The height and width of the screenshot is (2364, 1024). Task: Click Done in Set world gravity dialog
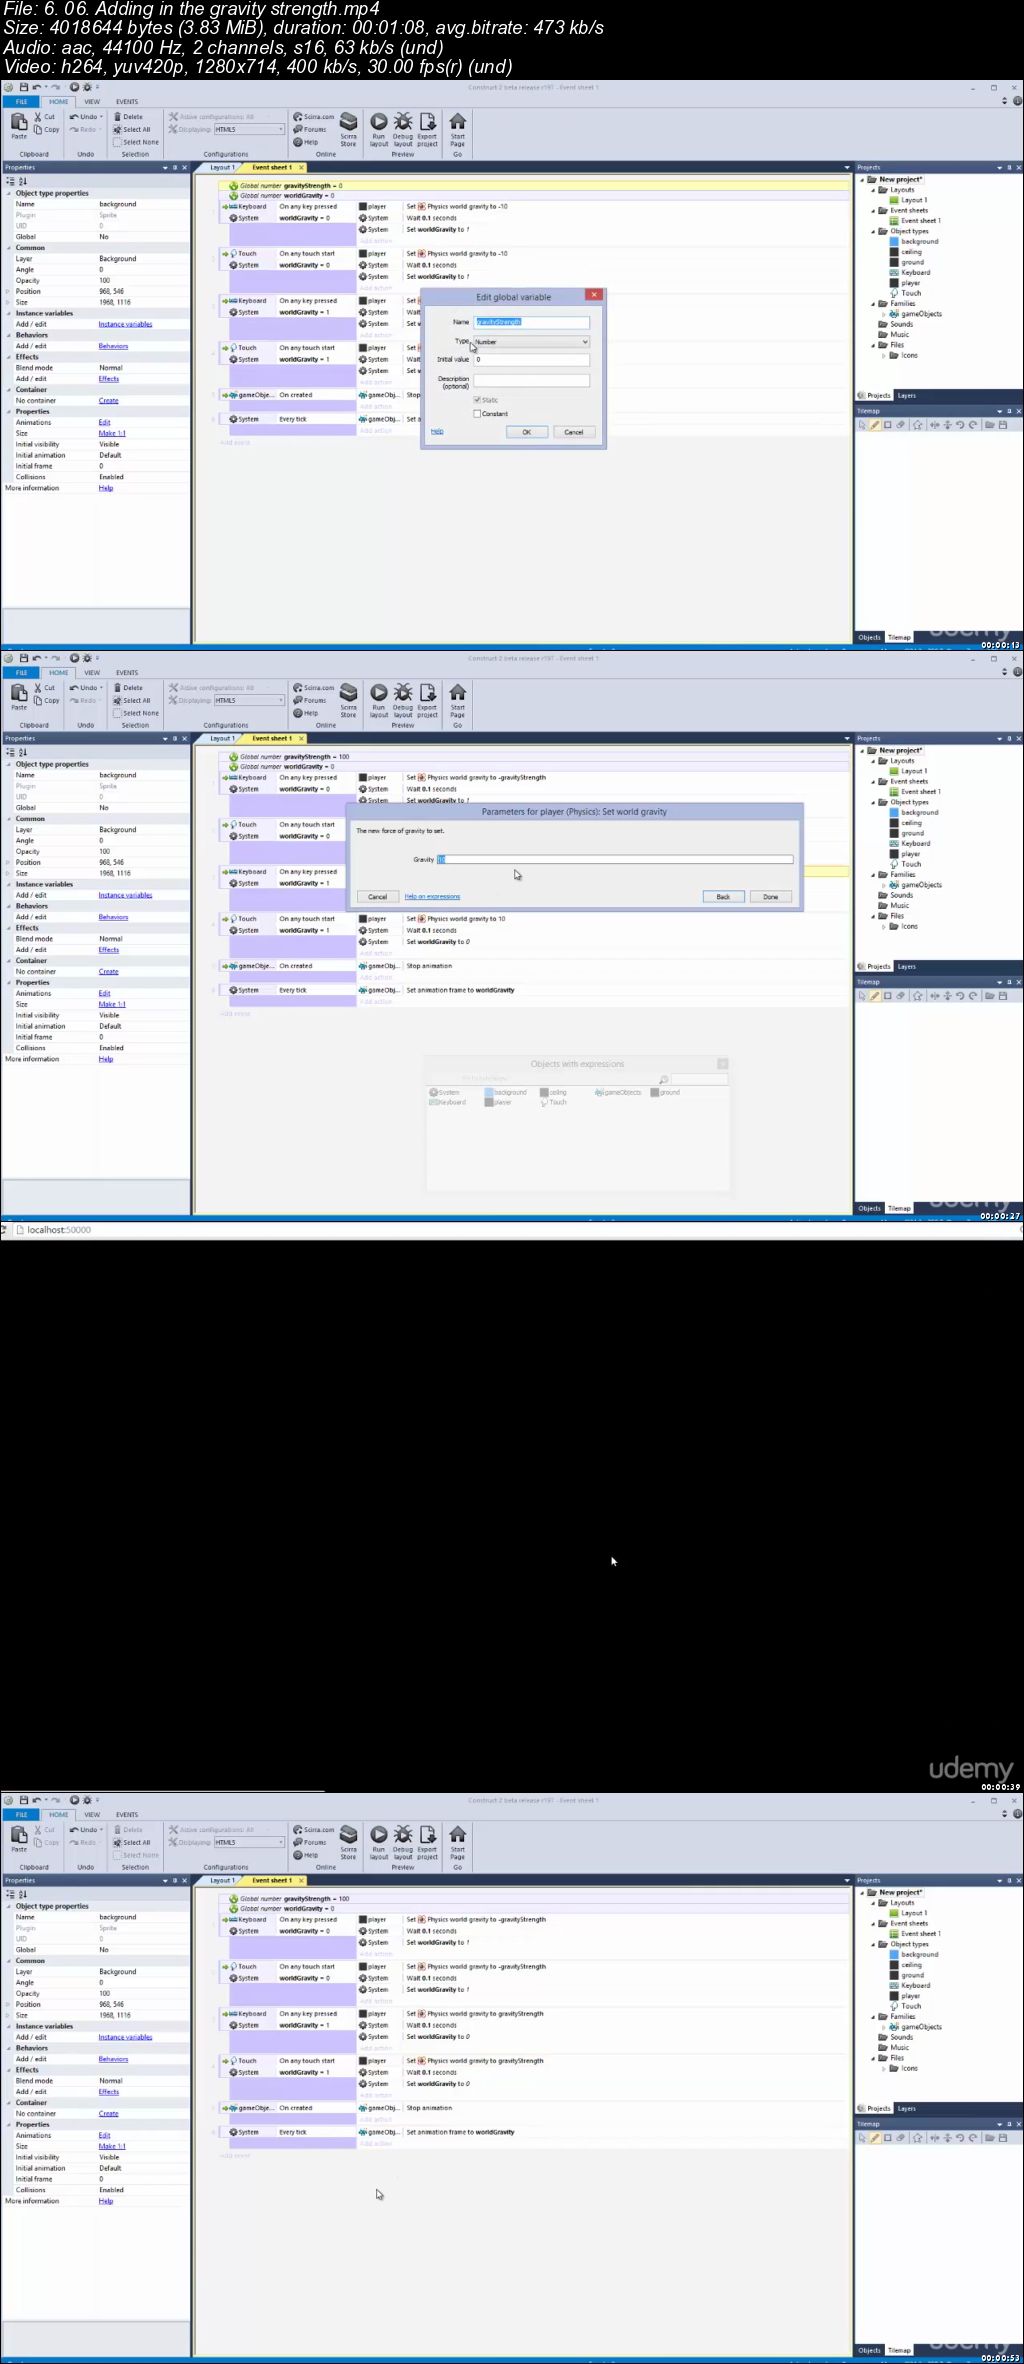pyautogui.click(x=771, y=897)
